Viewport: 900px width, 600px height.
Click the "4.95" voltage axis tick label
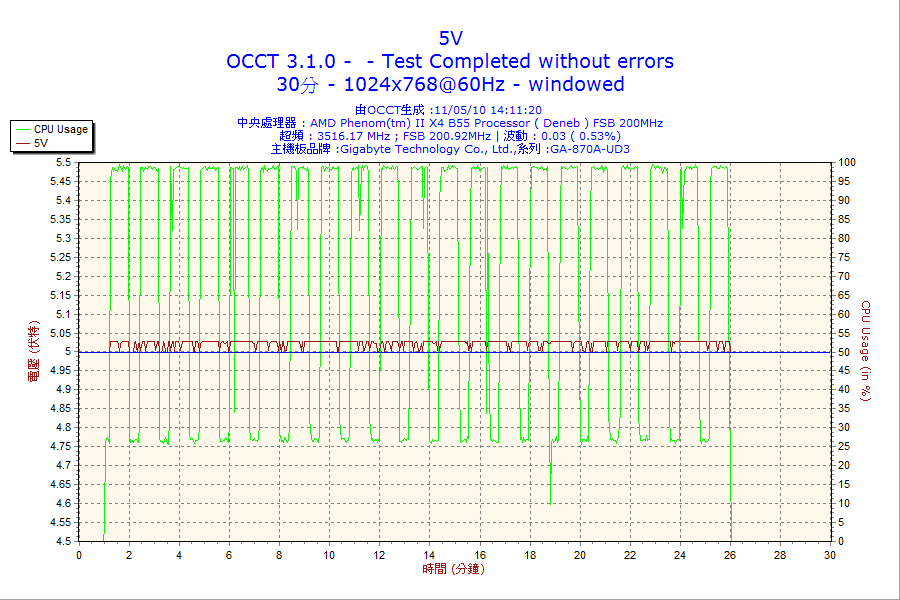coord(61,371)
